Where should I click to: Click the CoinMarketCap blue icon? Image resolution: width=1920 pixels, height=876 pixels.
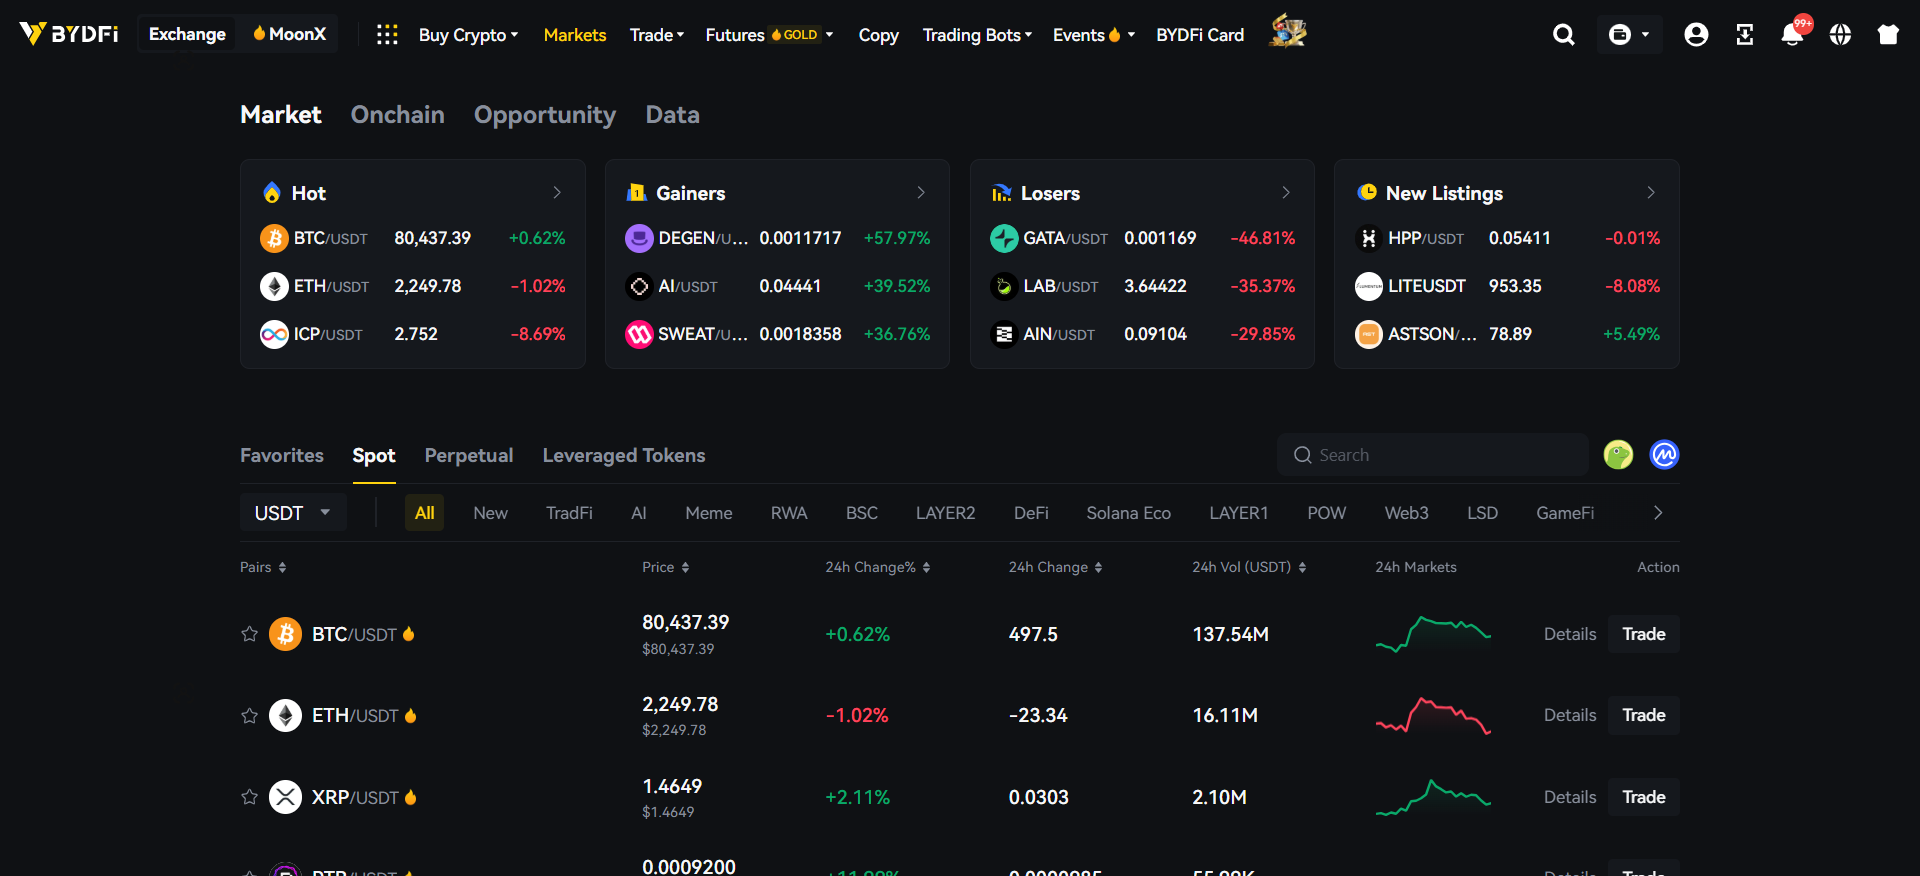click(x=1664, y=455)
